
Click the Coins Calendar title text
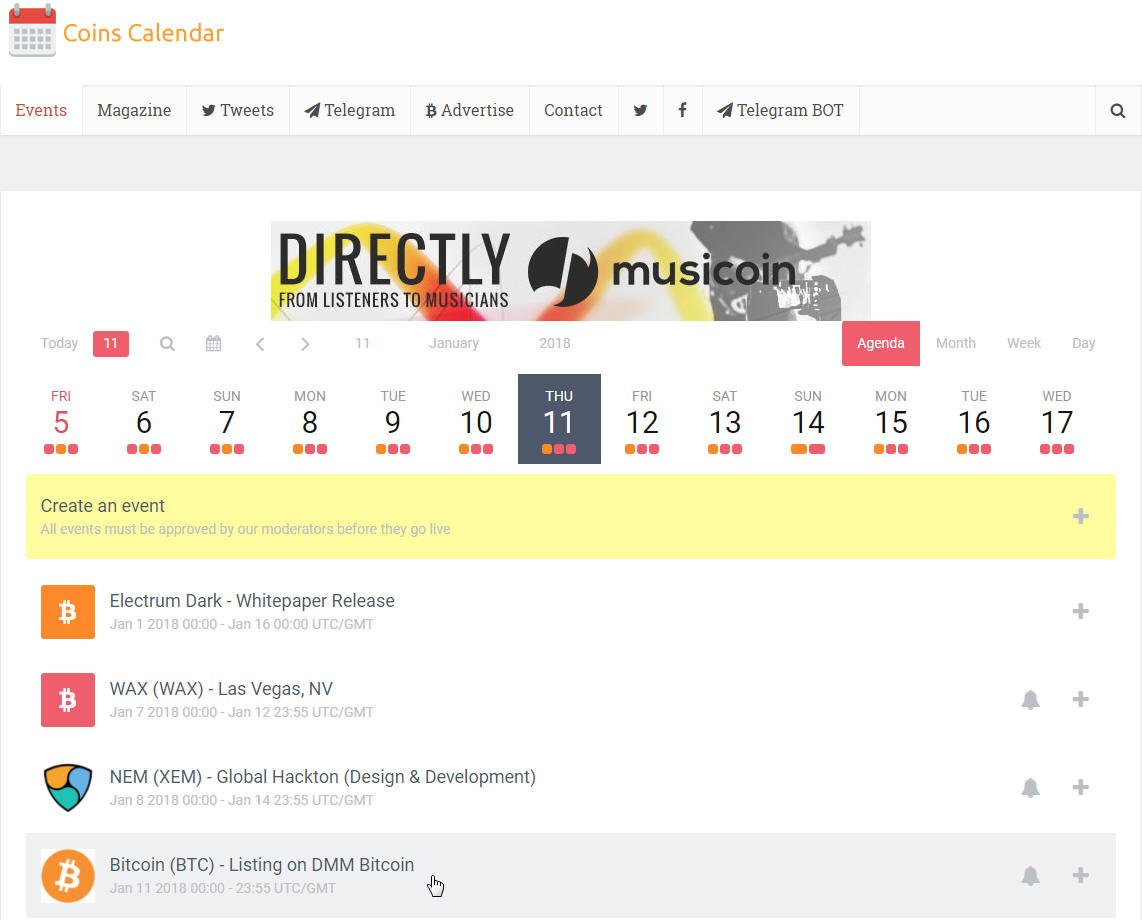click(x=143, y=33)
